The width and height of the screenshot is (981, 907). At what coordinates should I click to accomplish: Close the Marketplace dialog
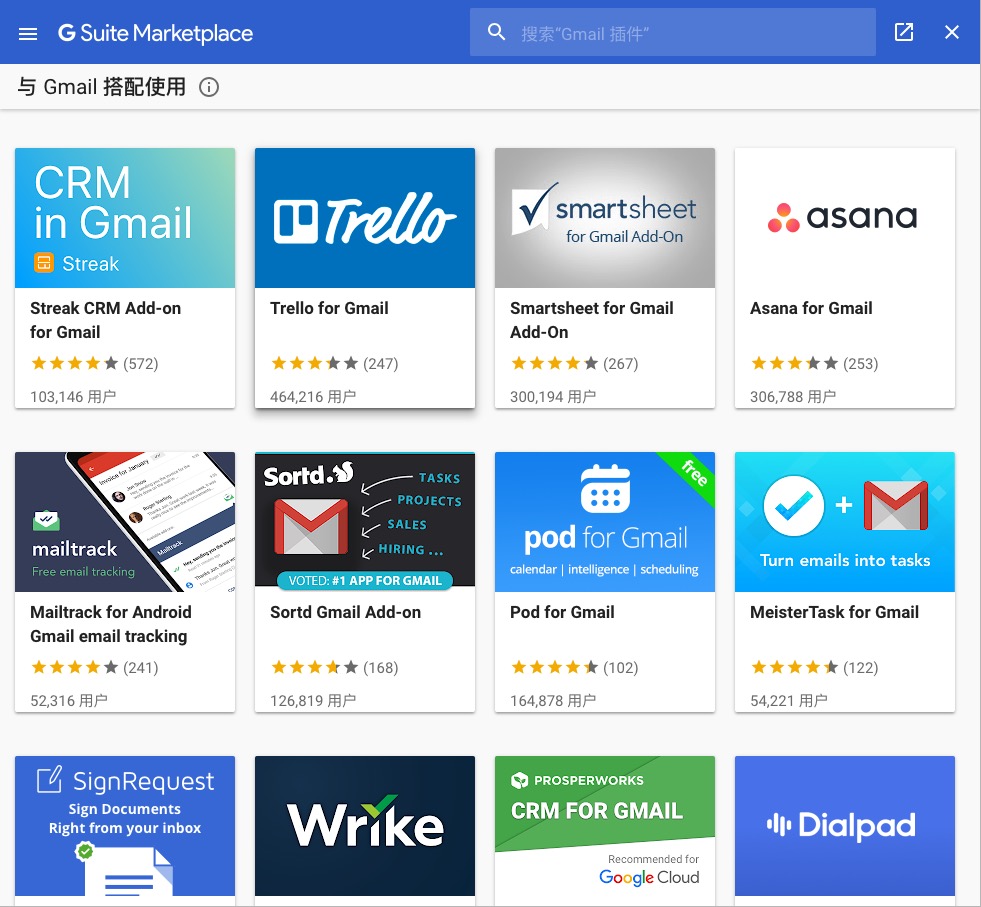(x=952, y=32)
